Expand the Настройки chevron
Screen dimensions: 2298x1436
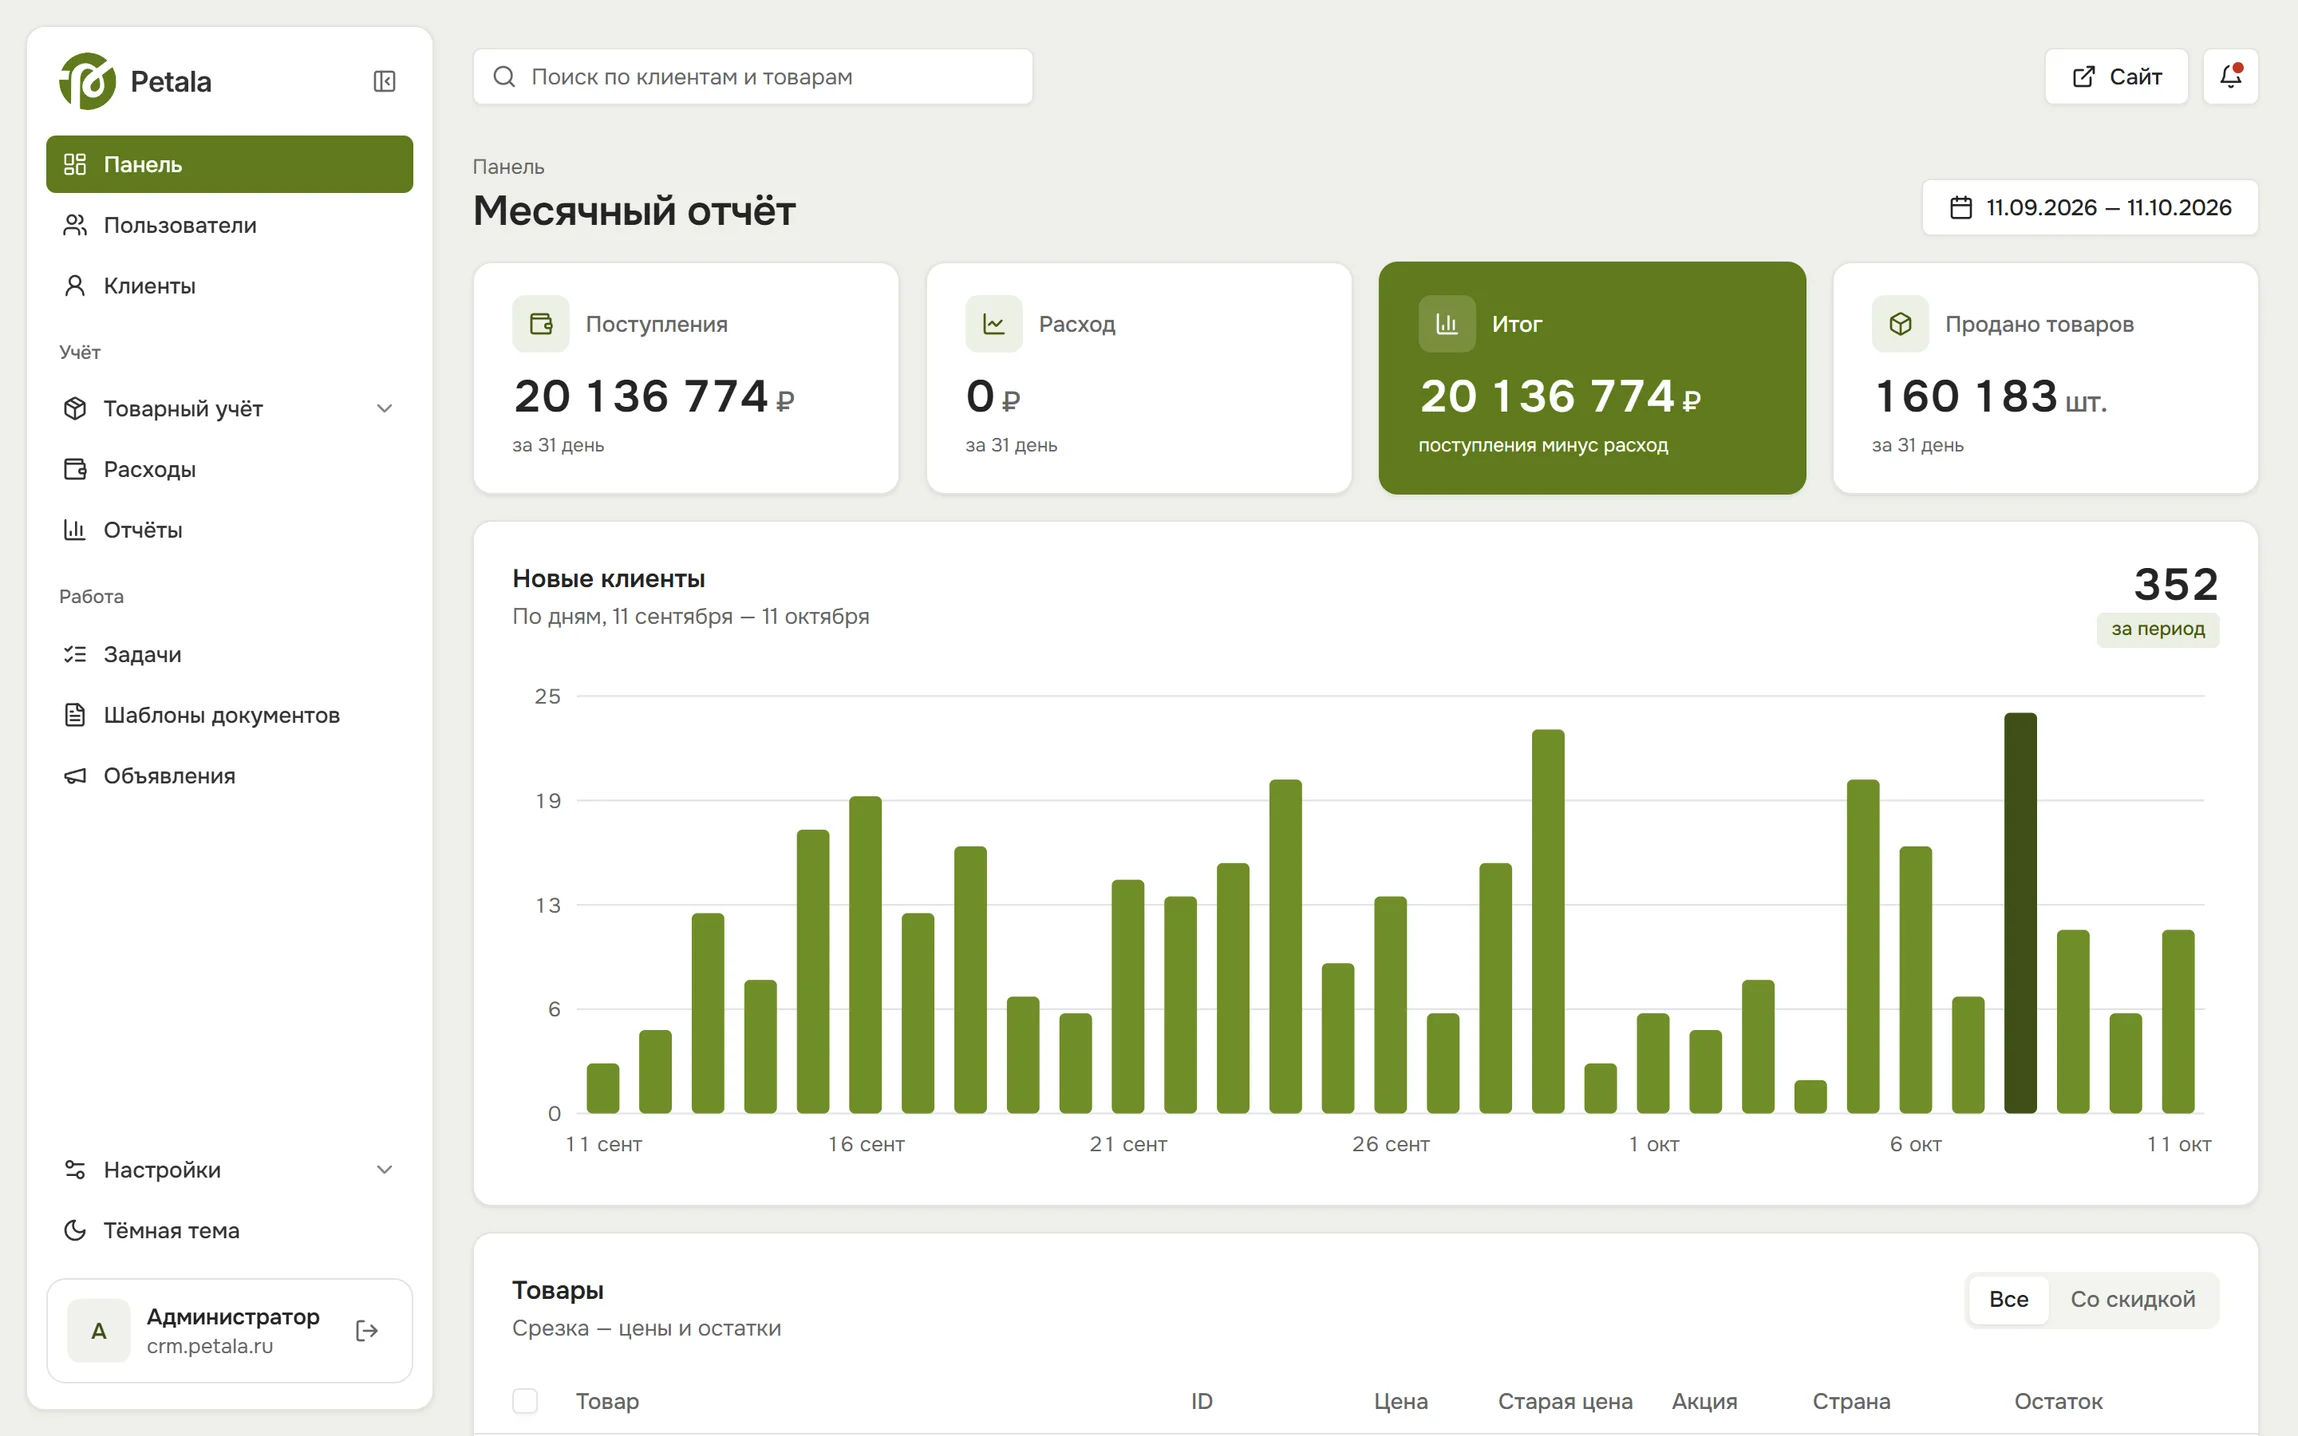coord(384,1169)
